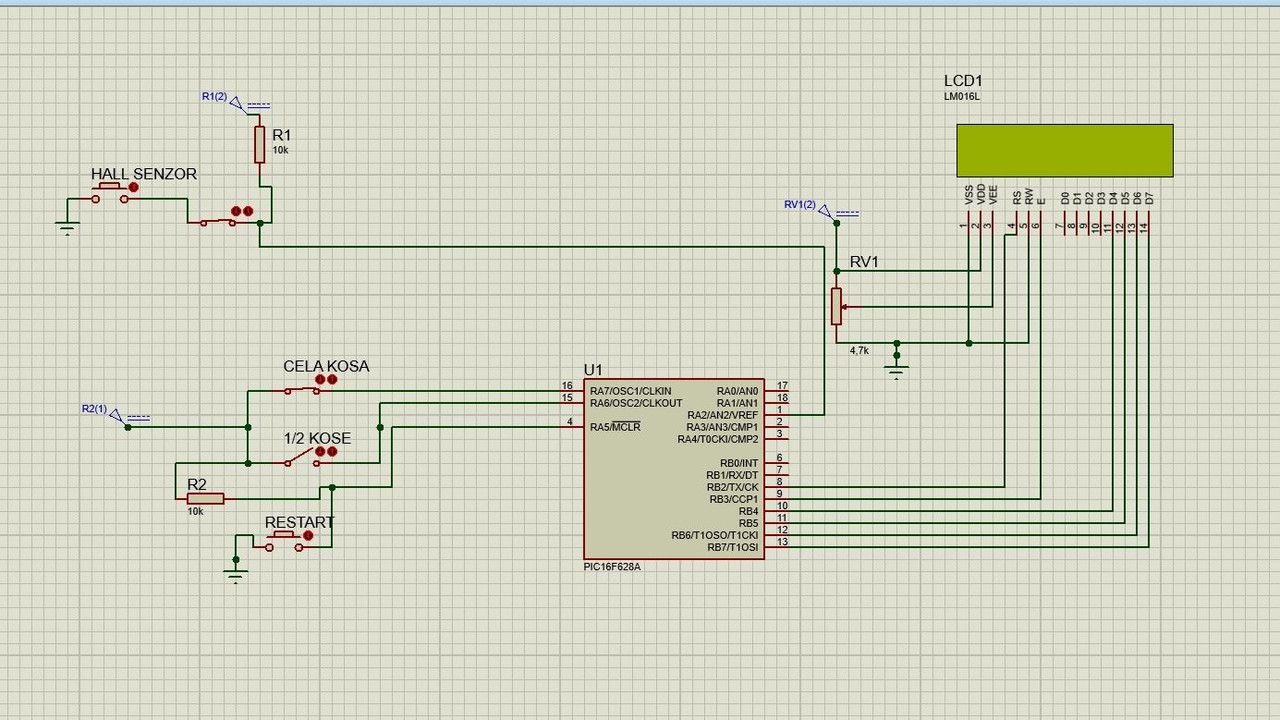Screen dimensions: 1280x720
Task: Select resistor R1 10k component
Action: click(x=259, y=144)
